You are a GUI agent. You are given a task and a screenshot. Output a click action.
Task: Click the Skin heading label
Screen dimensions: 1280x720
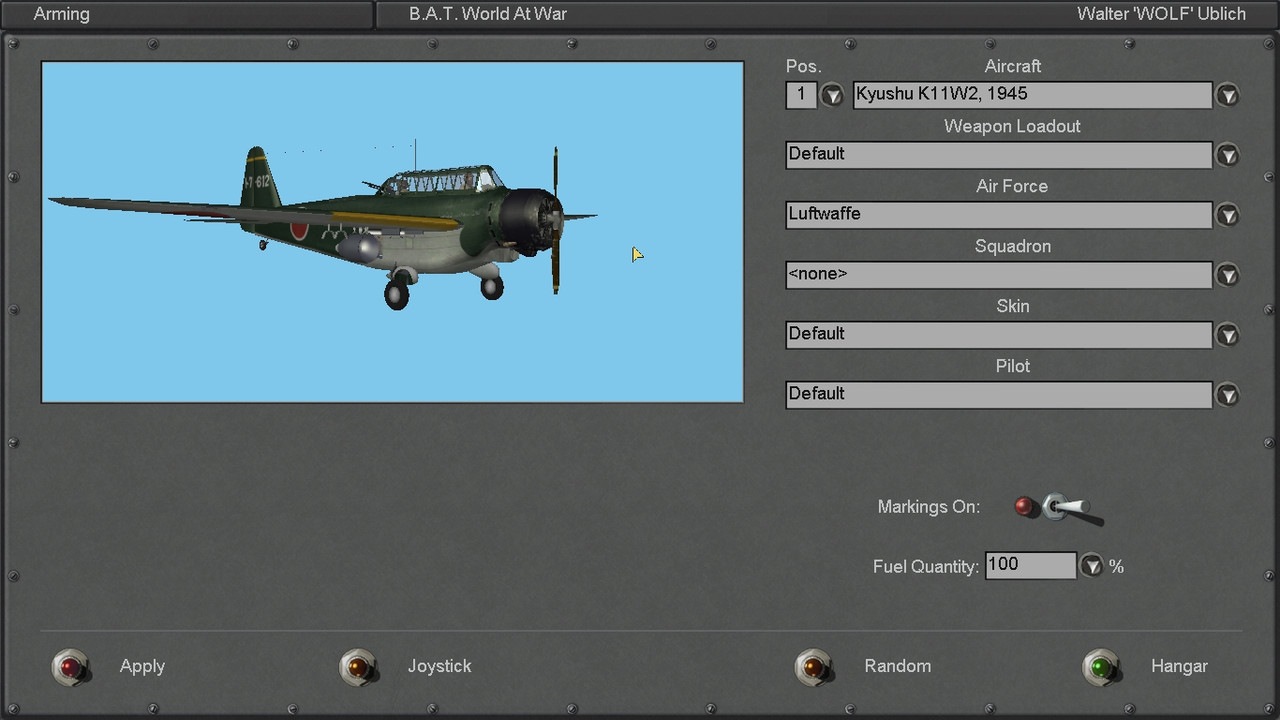[x=1012, y=306]
